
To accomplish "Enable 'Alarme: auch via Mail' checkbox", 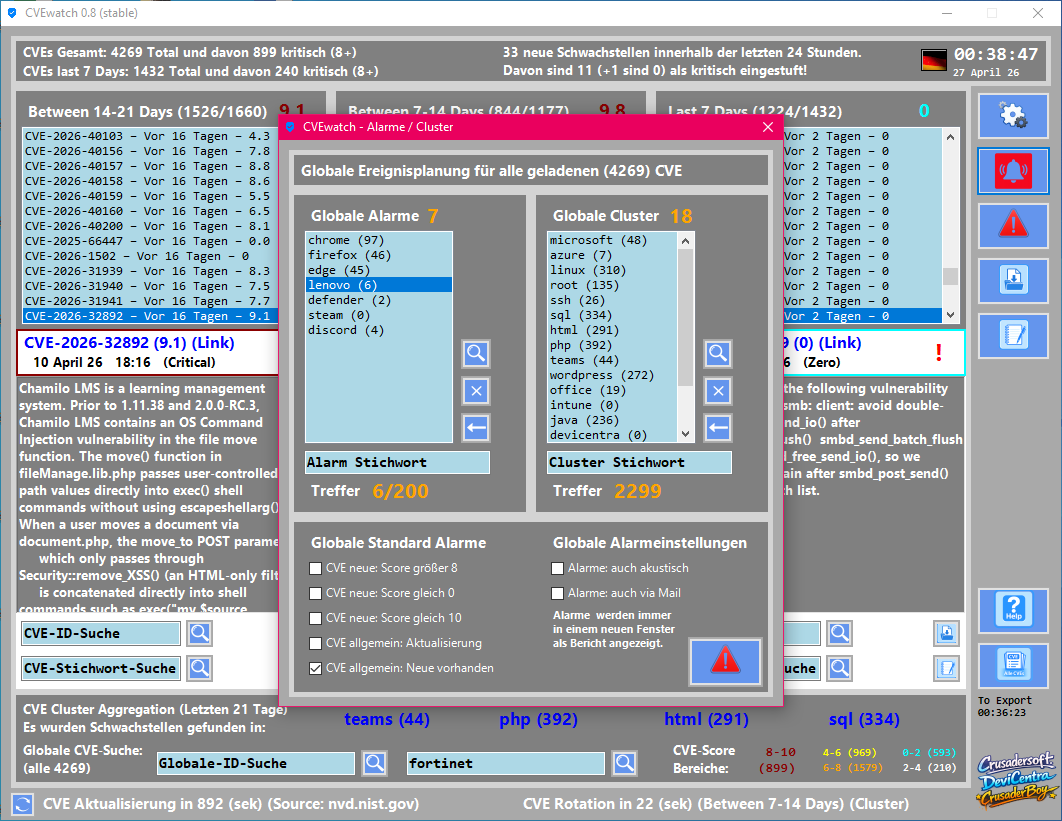I will click(557, 593).
